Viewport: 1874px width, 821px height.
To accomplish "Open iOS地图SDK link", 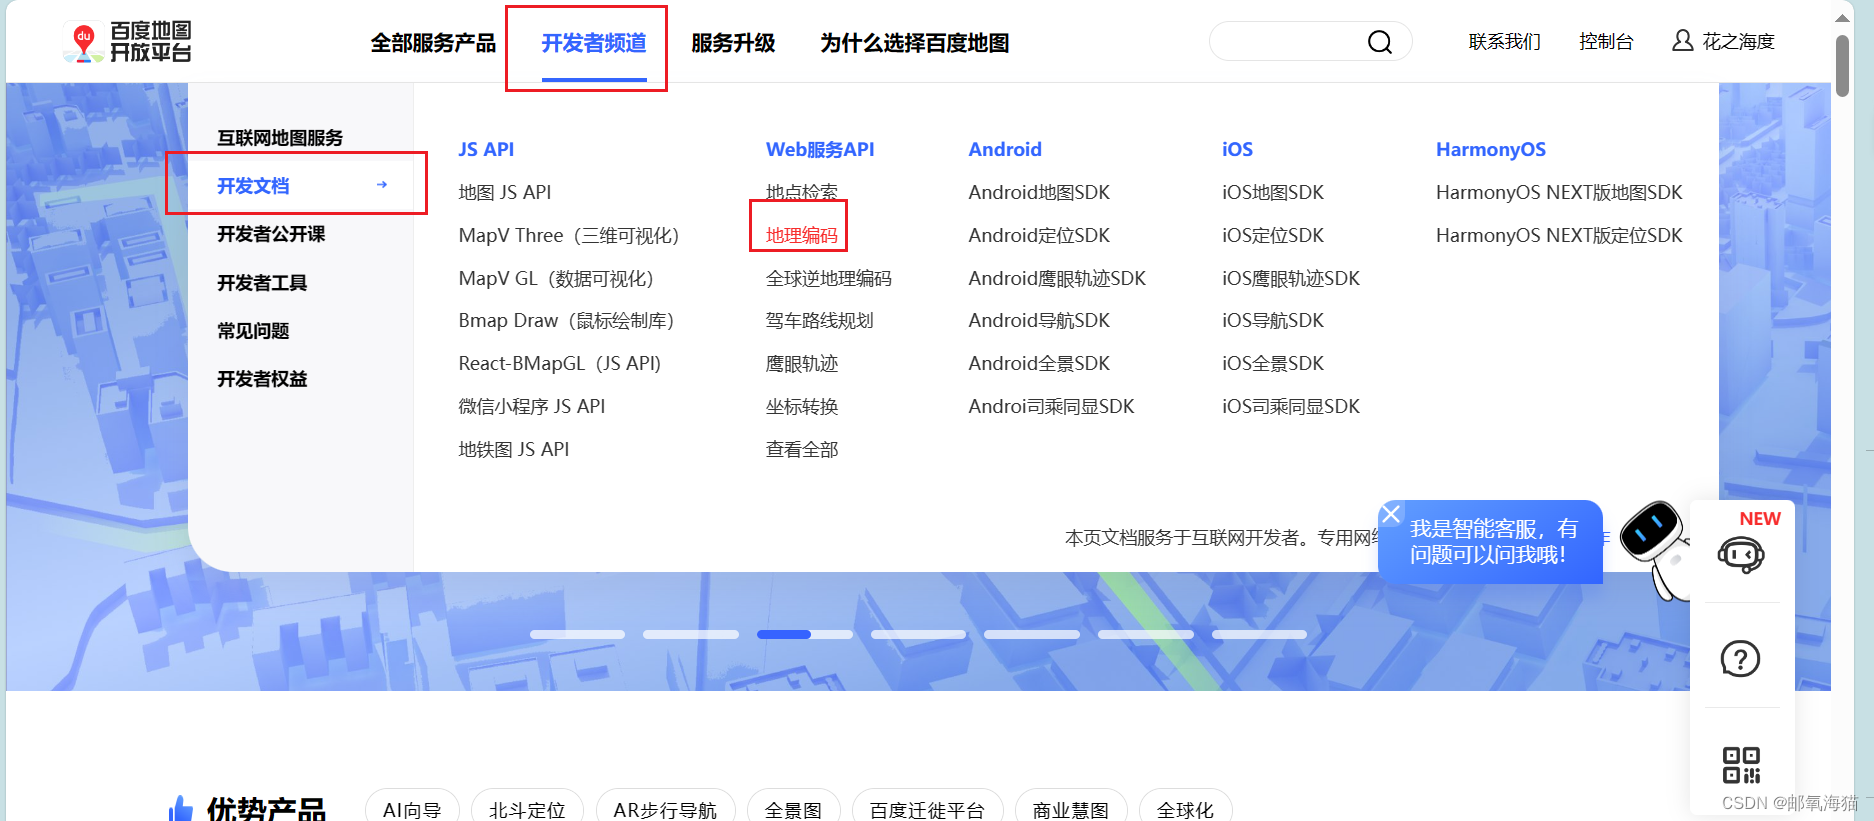I will point(1273,192).
